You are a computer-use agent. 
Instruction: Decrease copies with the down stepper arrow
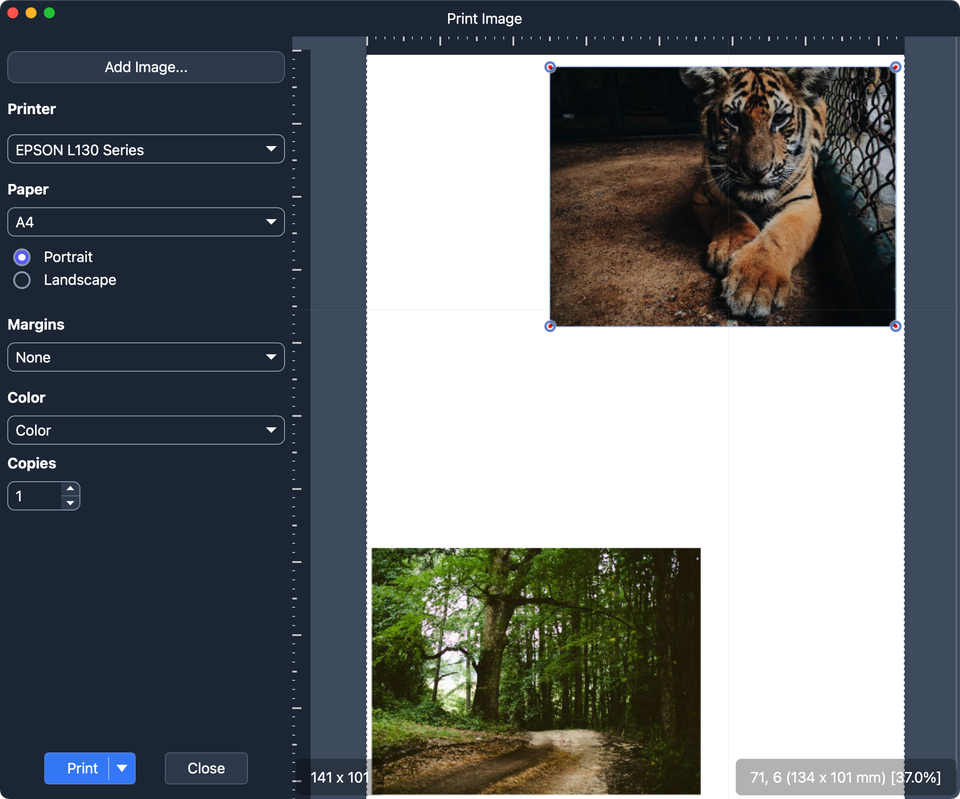pyautogui.click(x=70, y=503)
